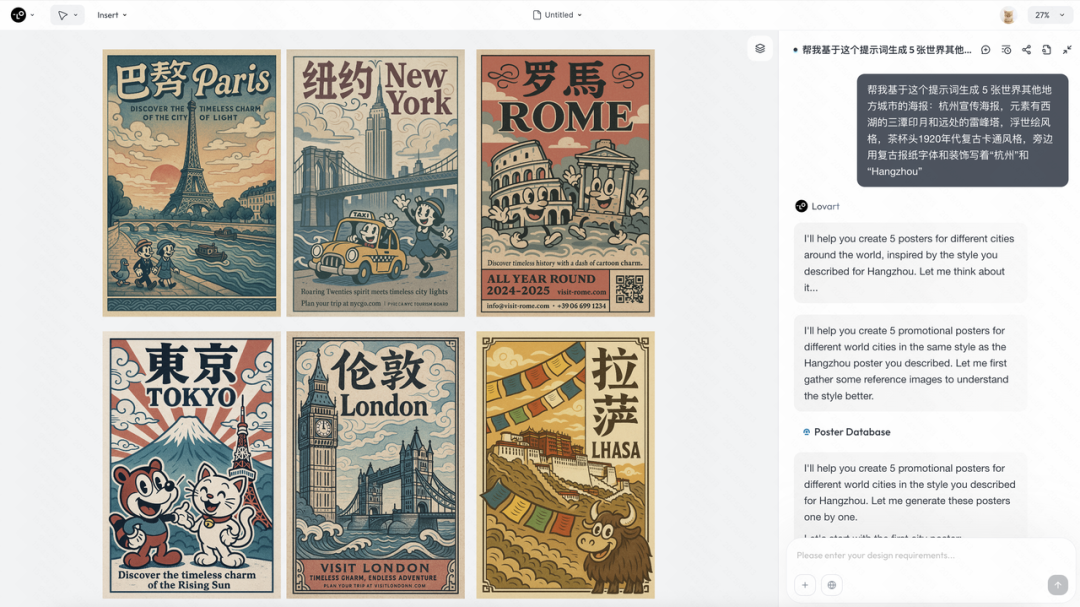
Task: Open the layers panel button
Action: [760, 49]
